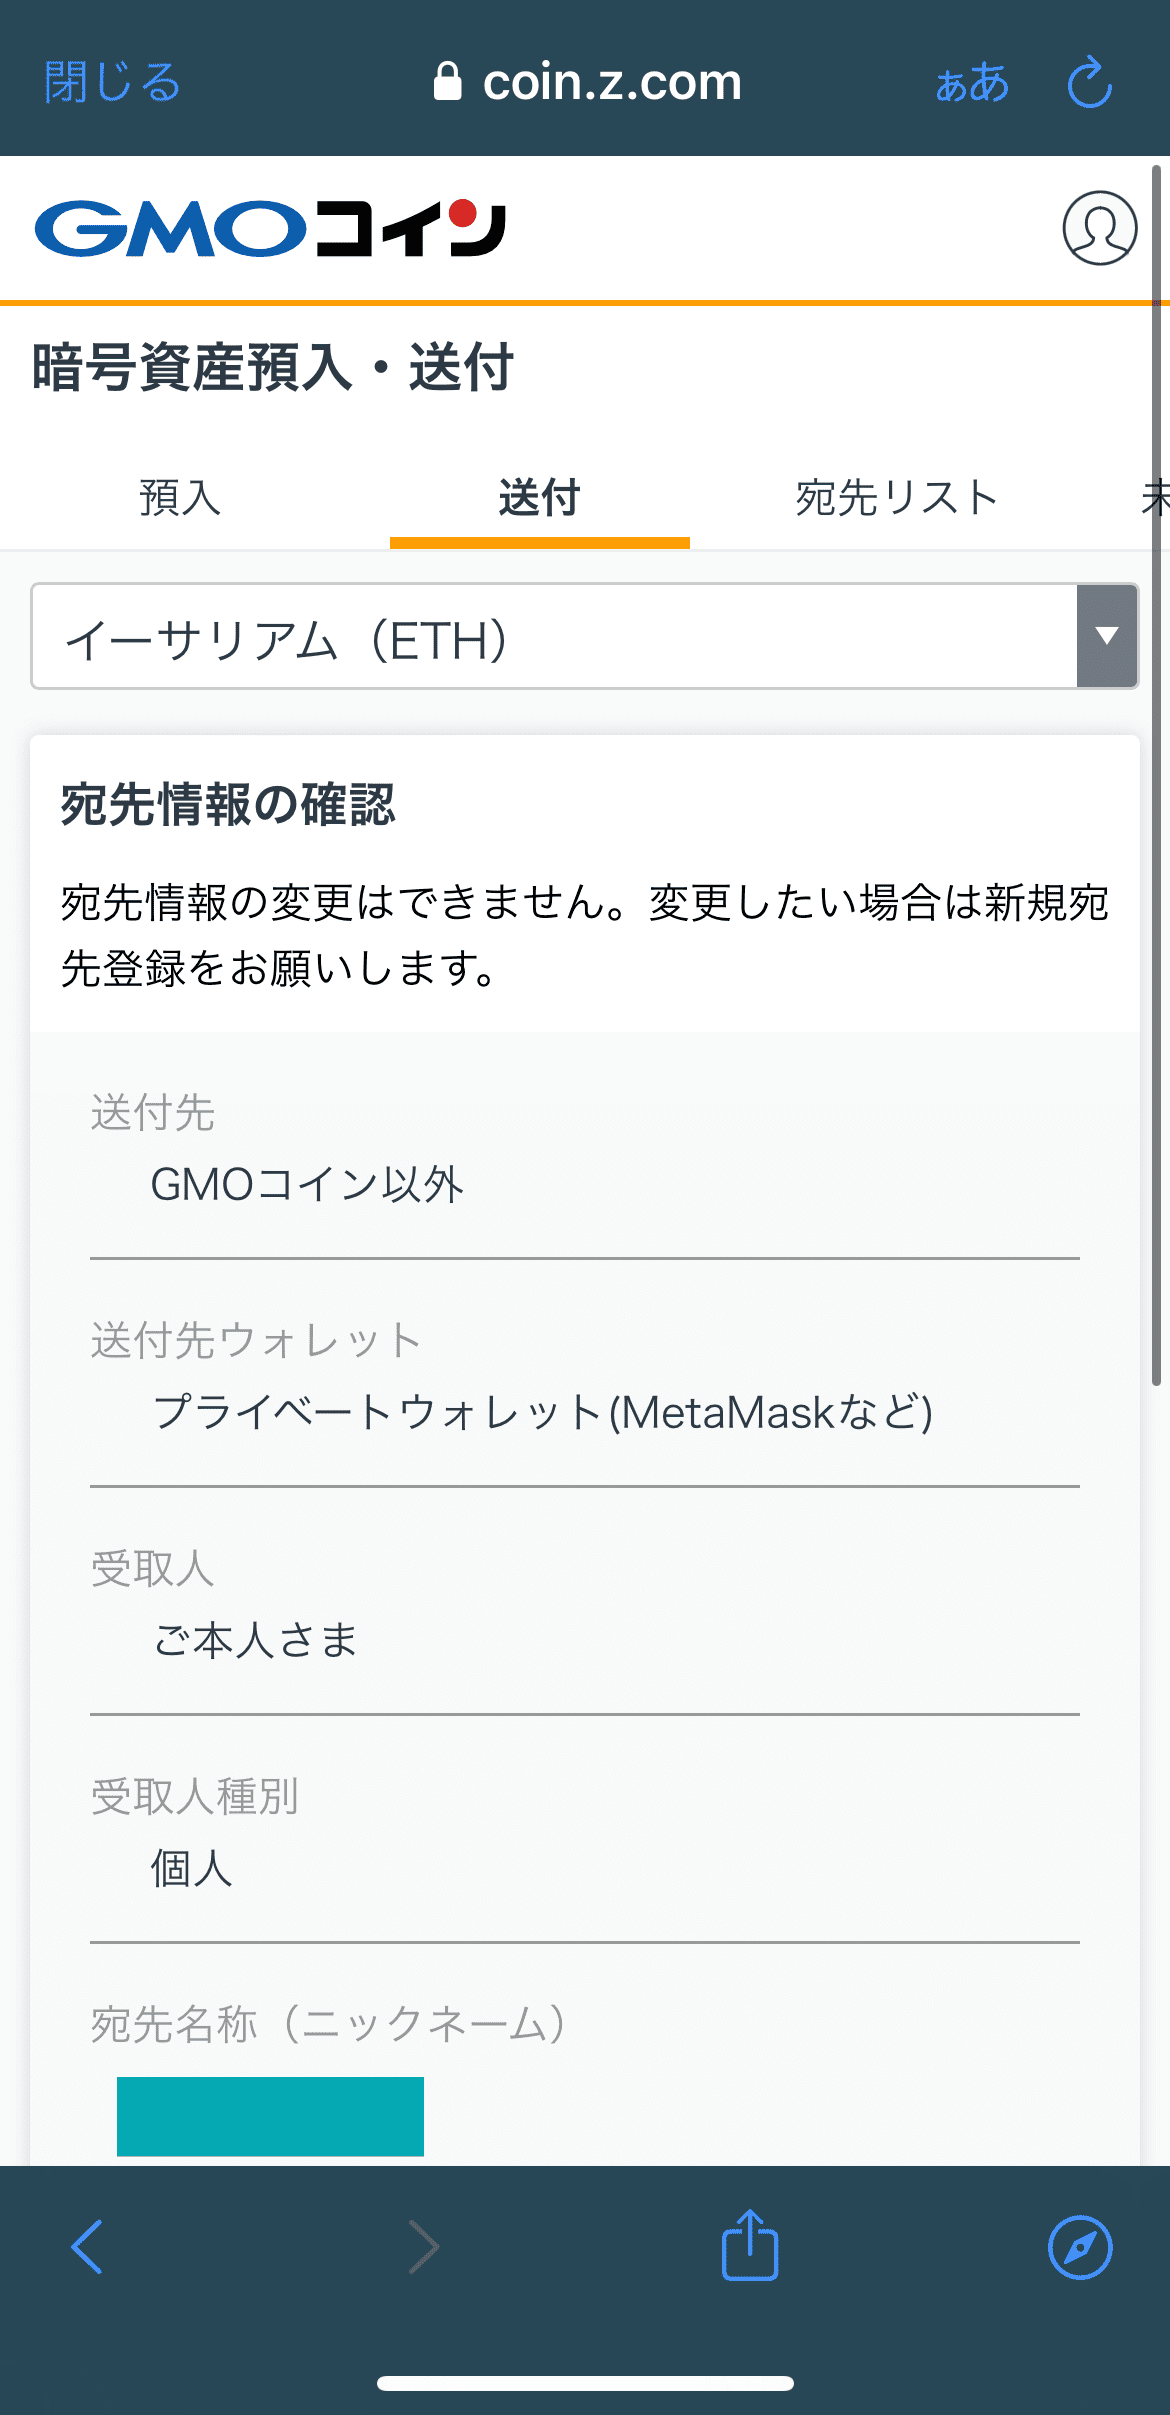Switch to the 預入 tab
The width and height of the screenshot is (1170, 2415).
click(x=180, y=498)
